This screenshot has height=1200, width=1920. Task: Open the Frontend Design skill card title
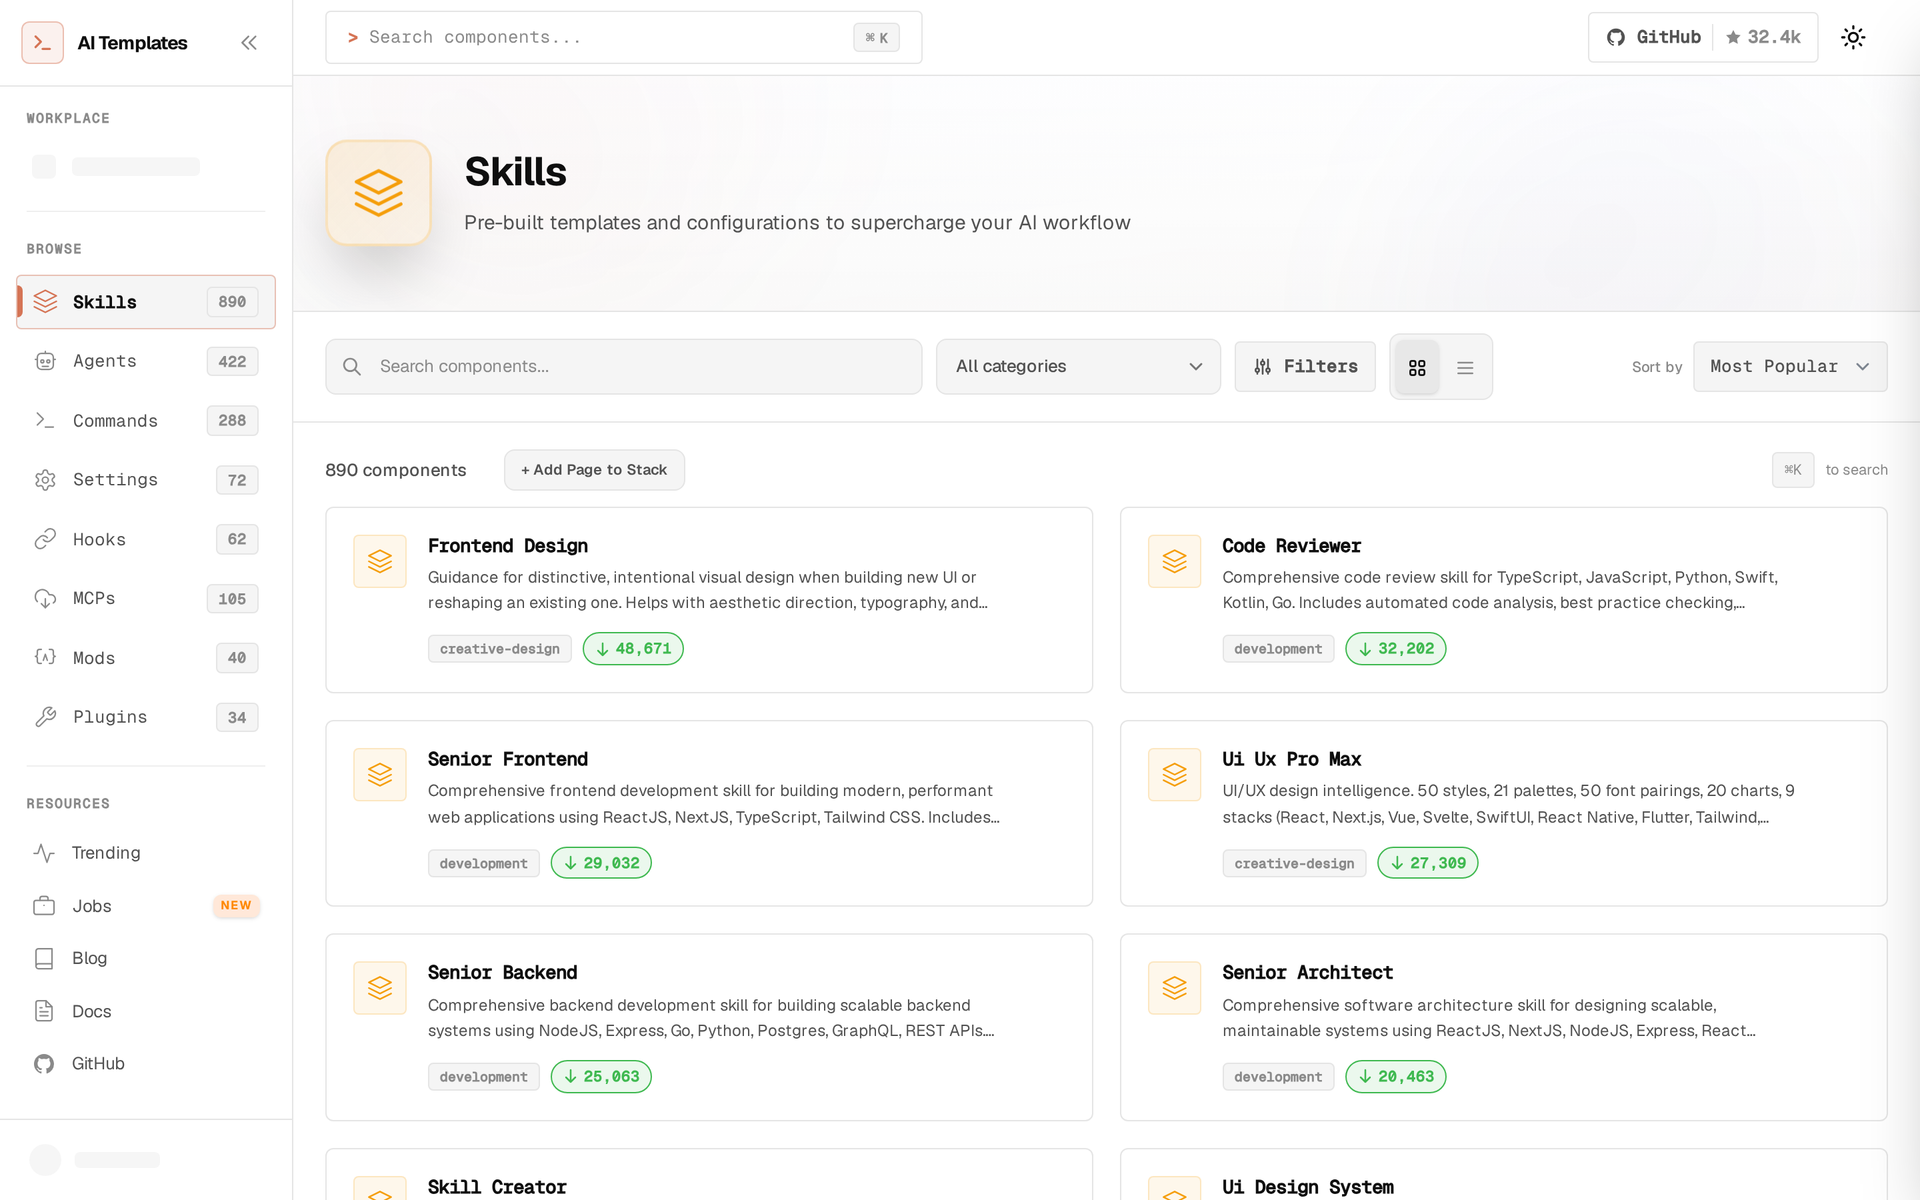tap(508, 546)
